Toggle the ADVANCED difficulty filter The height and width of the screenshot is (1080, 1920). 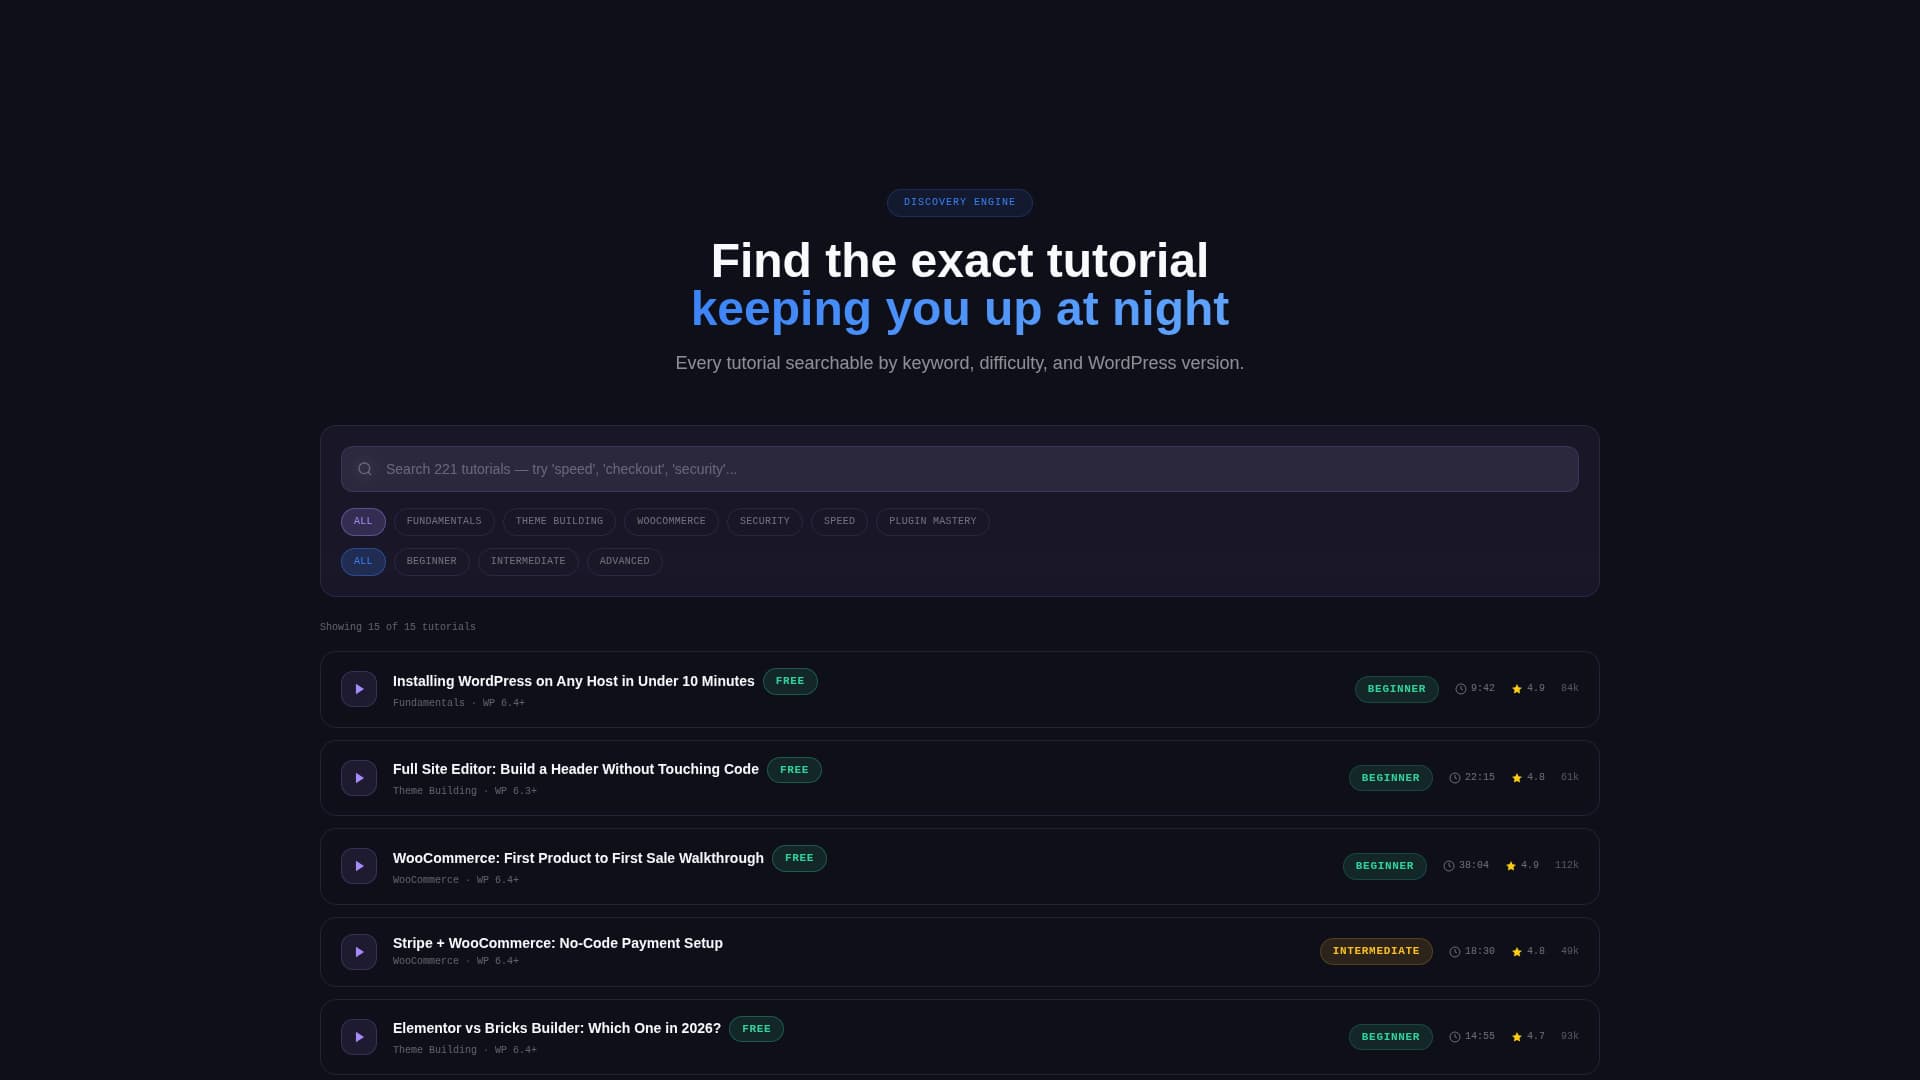(624, 561)
